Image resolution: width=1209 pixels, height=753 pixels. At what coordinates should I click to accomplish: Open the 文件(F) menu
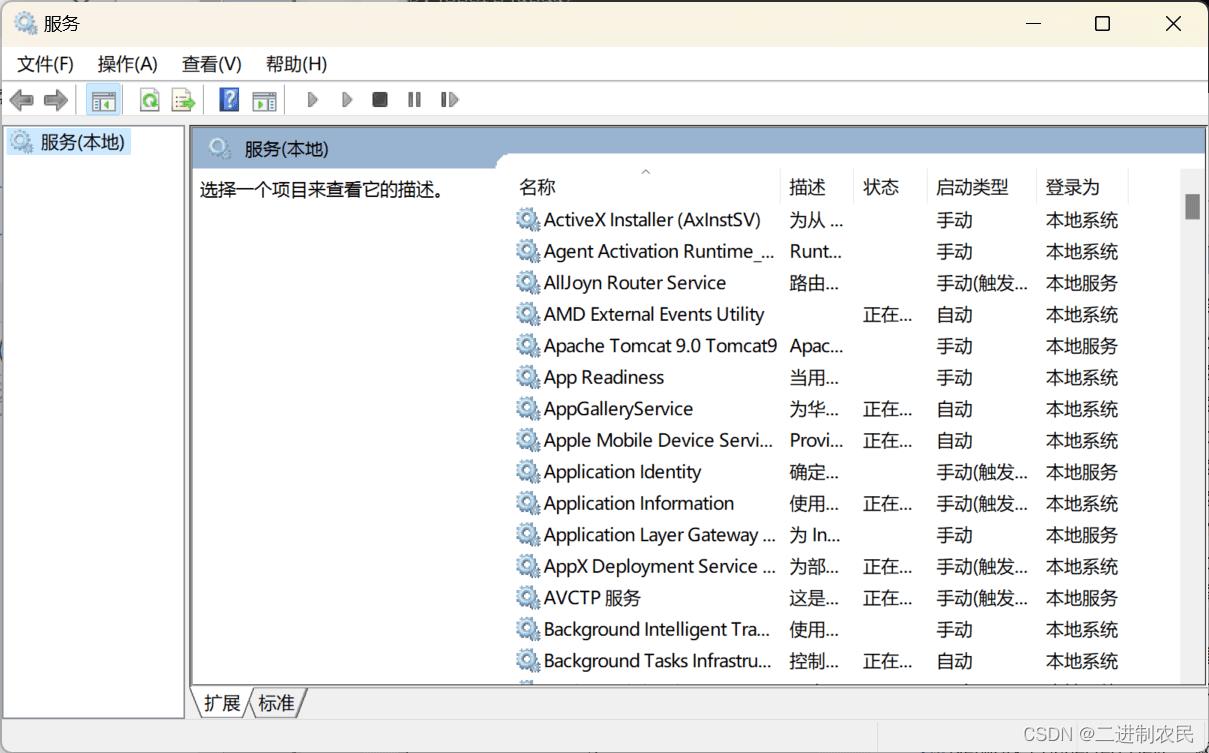tap(45, 64)
